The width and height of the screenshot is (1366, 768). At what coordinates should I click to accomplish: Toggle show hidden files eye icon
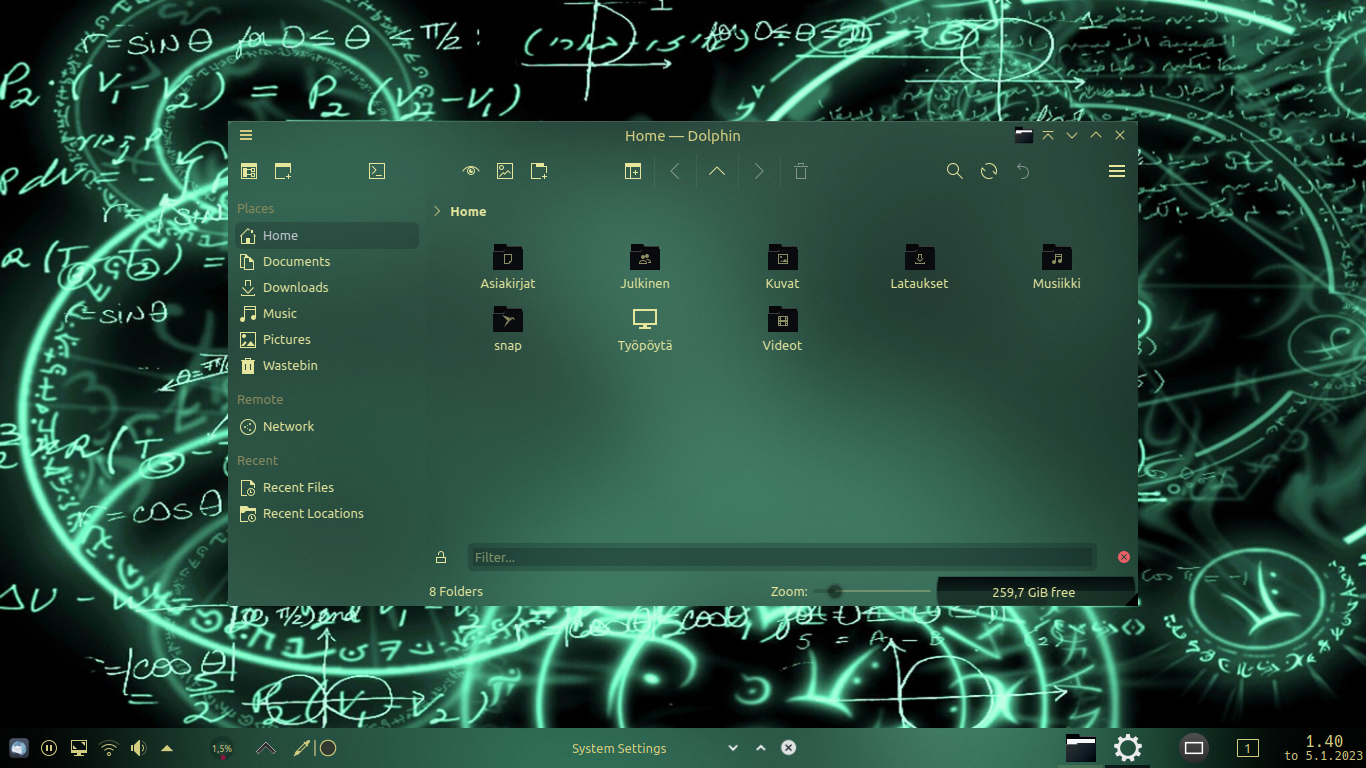pos(471,171)
